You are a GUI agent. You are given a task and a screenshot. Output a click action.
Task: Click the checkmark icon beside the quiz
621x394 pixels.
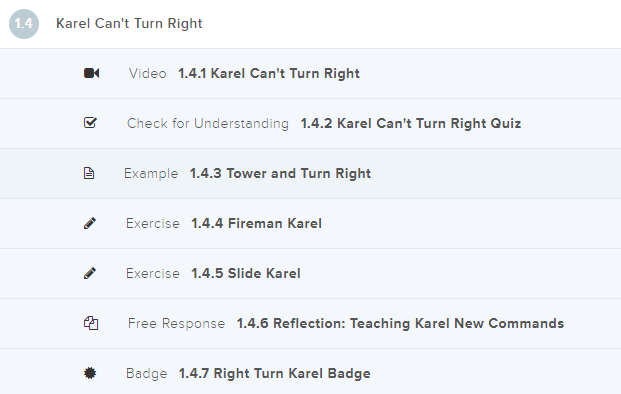(x=90, y=123)
